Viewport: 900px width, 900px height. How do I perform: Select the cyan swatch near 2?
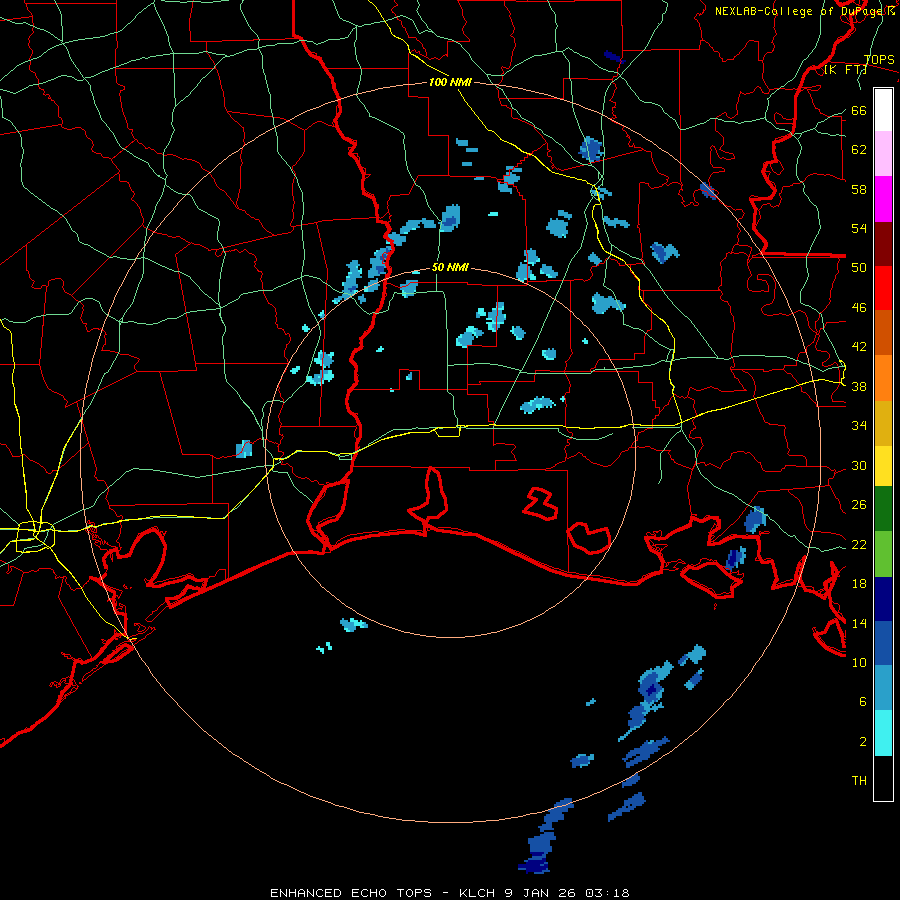coord(883,733)
